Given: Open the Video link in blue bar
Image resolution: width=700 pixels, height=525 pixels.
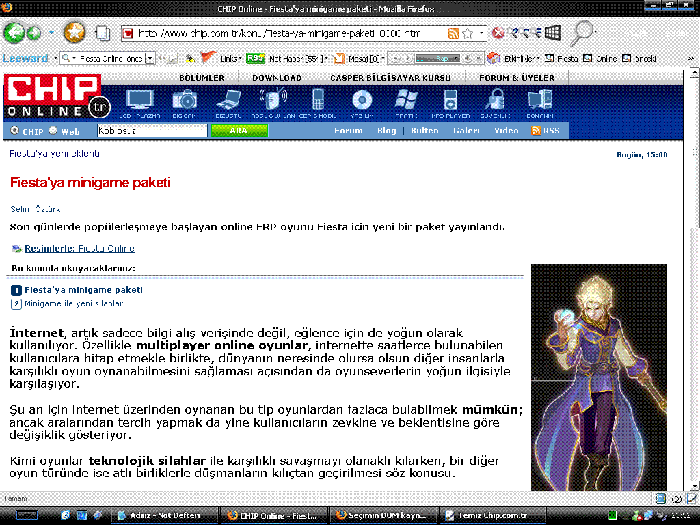Looking at the screenshot, I should pos(506,131).
